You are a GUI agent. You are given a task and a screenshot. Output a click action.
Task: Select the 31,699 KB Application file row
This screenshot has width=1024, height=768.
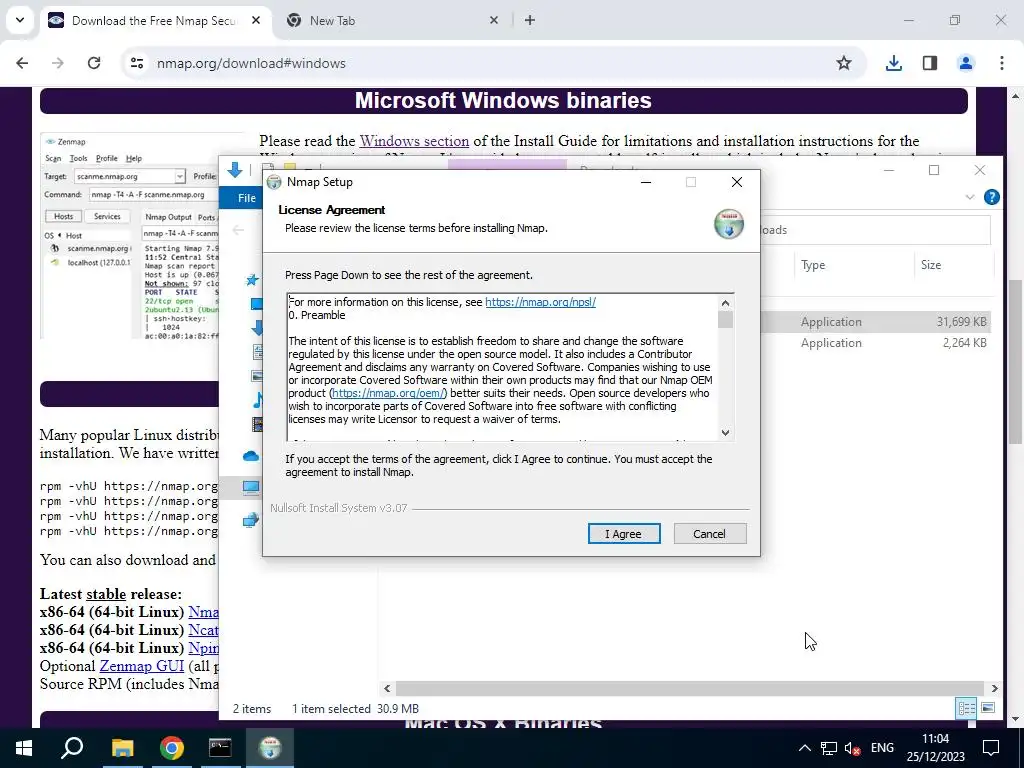tap(875, 322)
